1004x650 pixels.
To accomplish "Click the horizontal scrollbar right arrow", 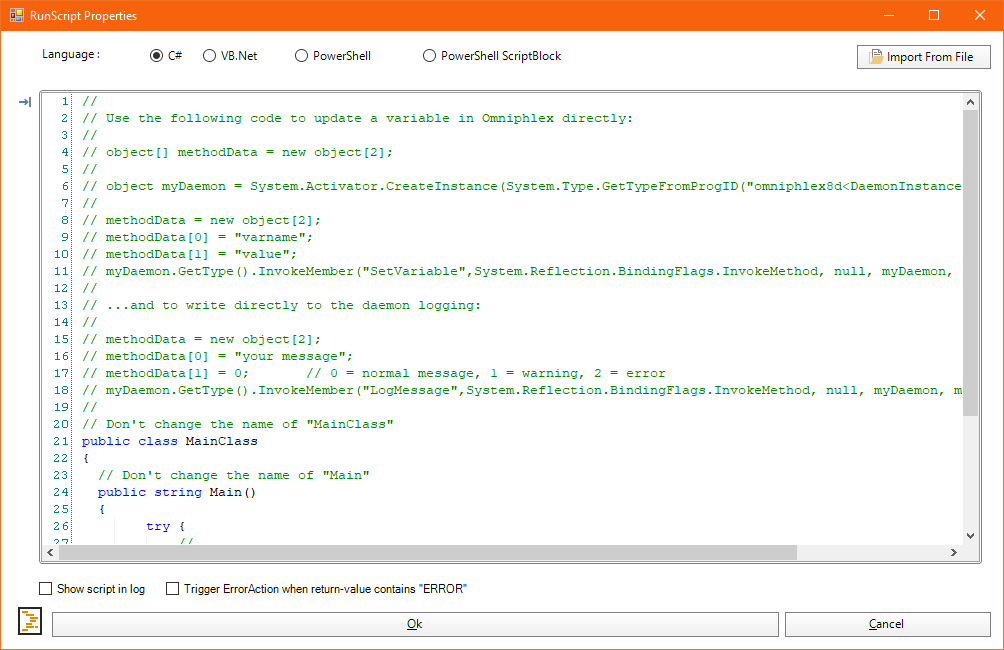I will [x=954, y=552].
